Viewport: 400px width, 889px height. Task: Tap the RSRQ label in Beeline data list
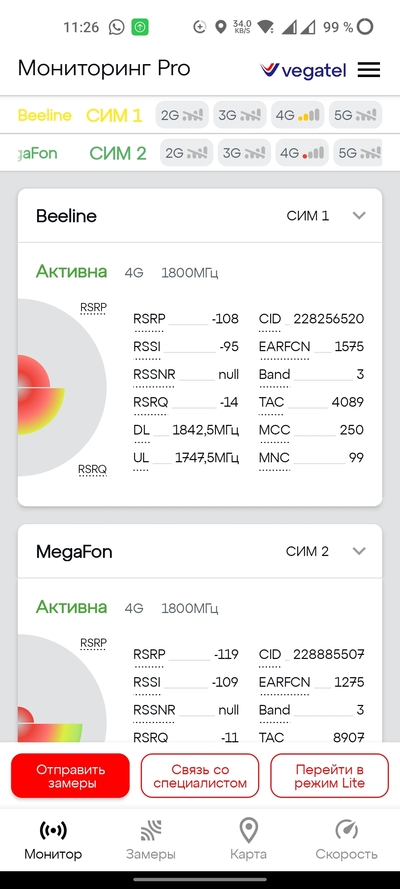pyautogui.click(x=151, y=402)
